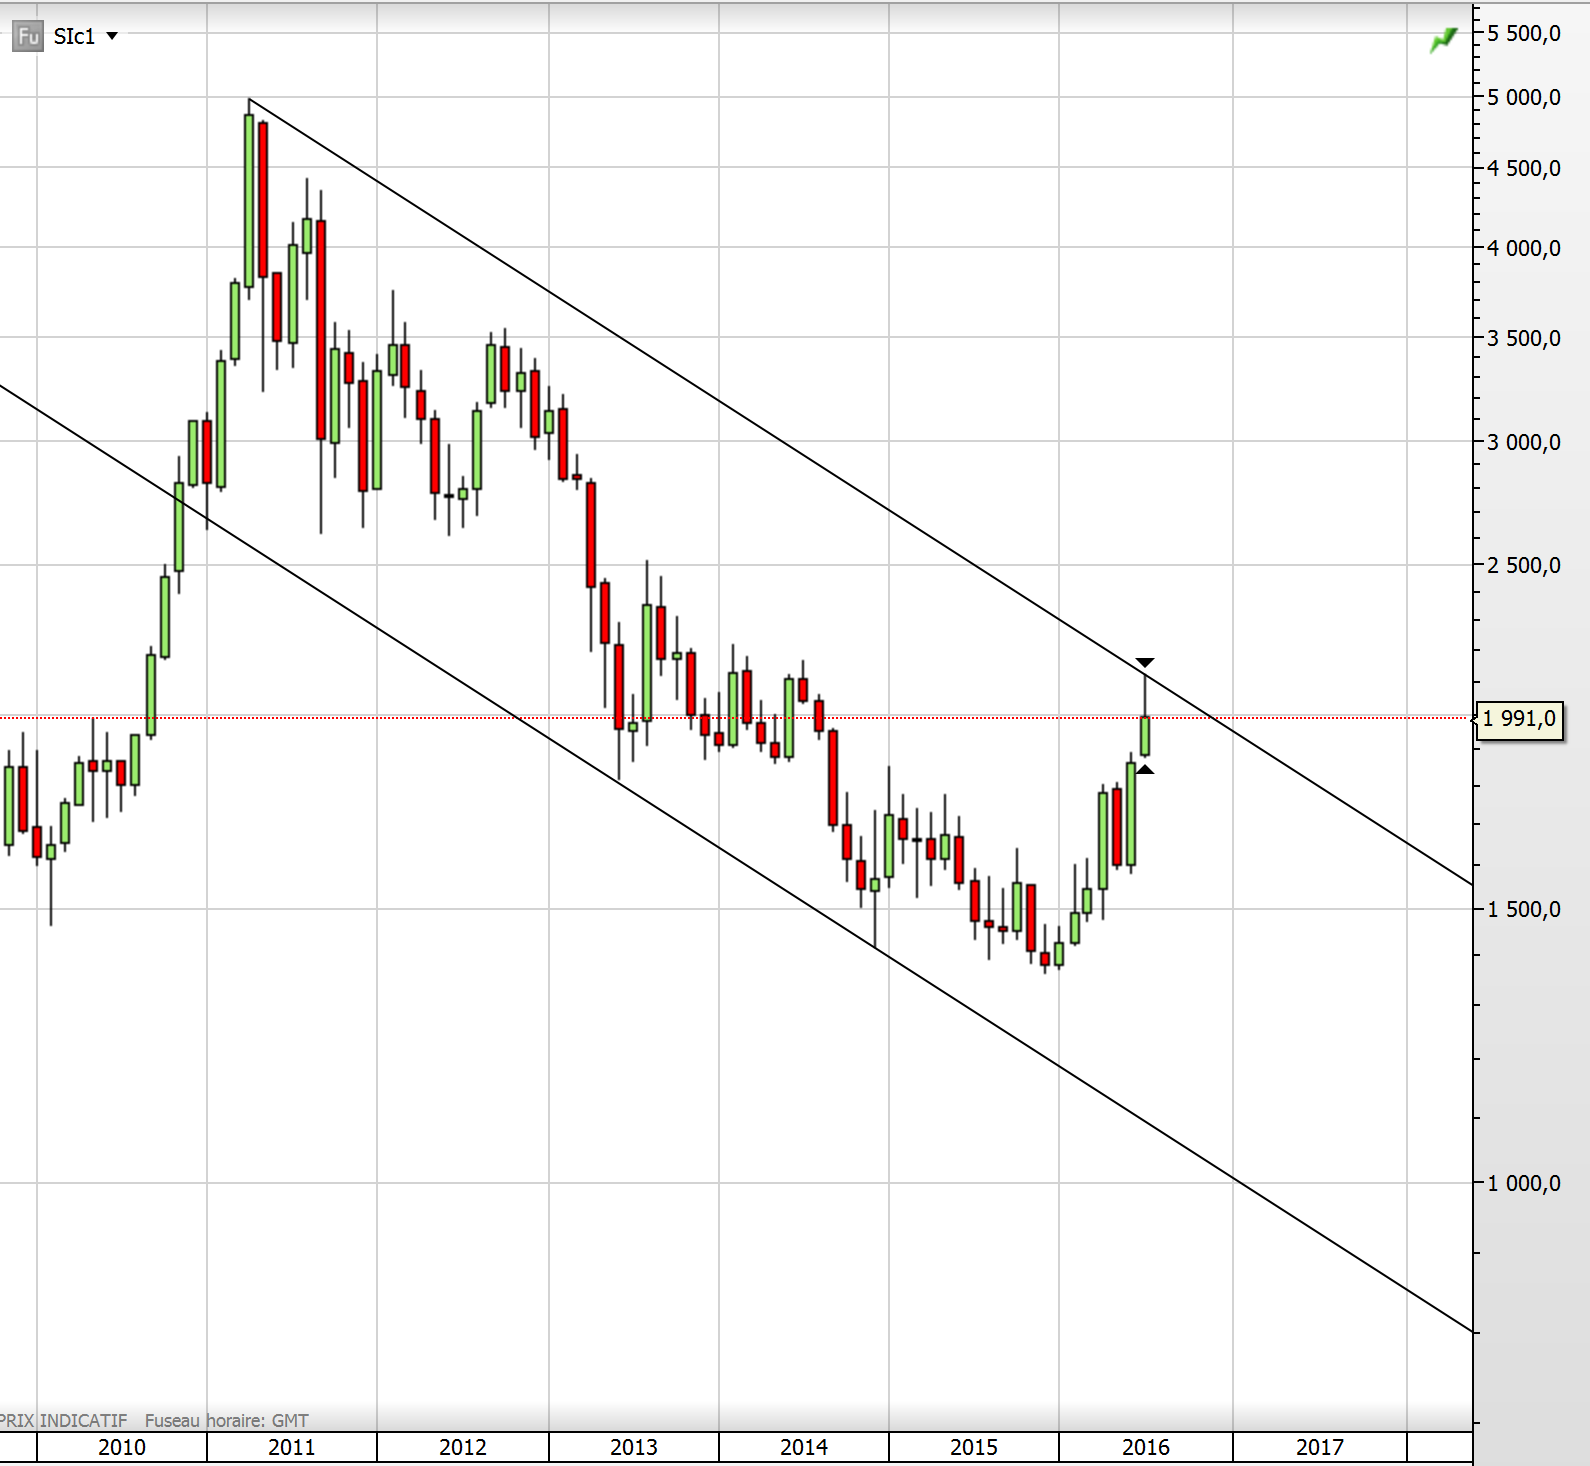This screenshot has width=1590, height=1466.
Task: Click the 2010 label on the time axis
Action: [x=121, y=1447]
